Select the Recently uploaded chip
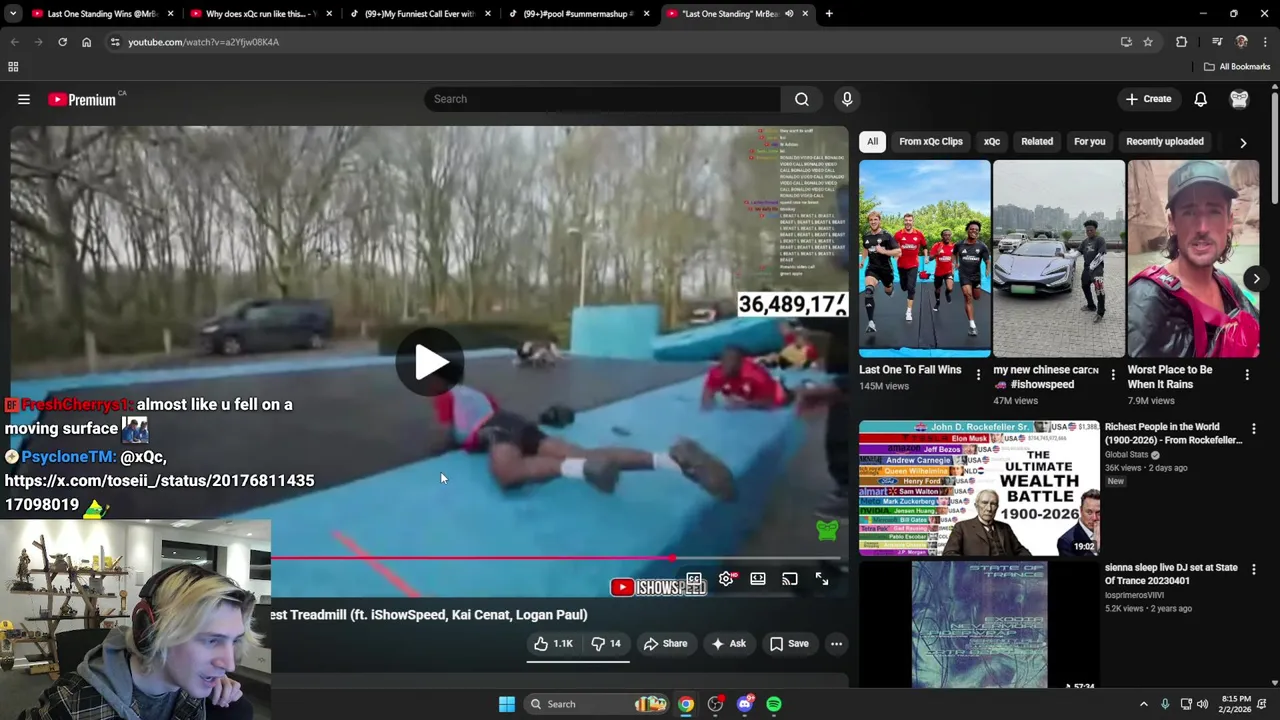 pos(1165,141)
